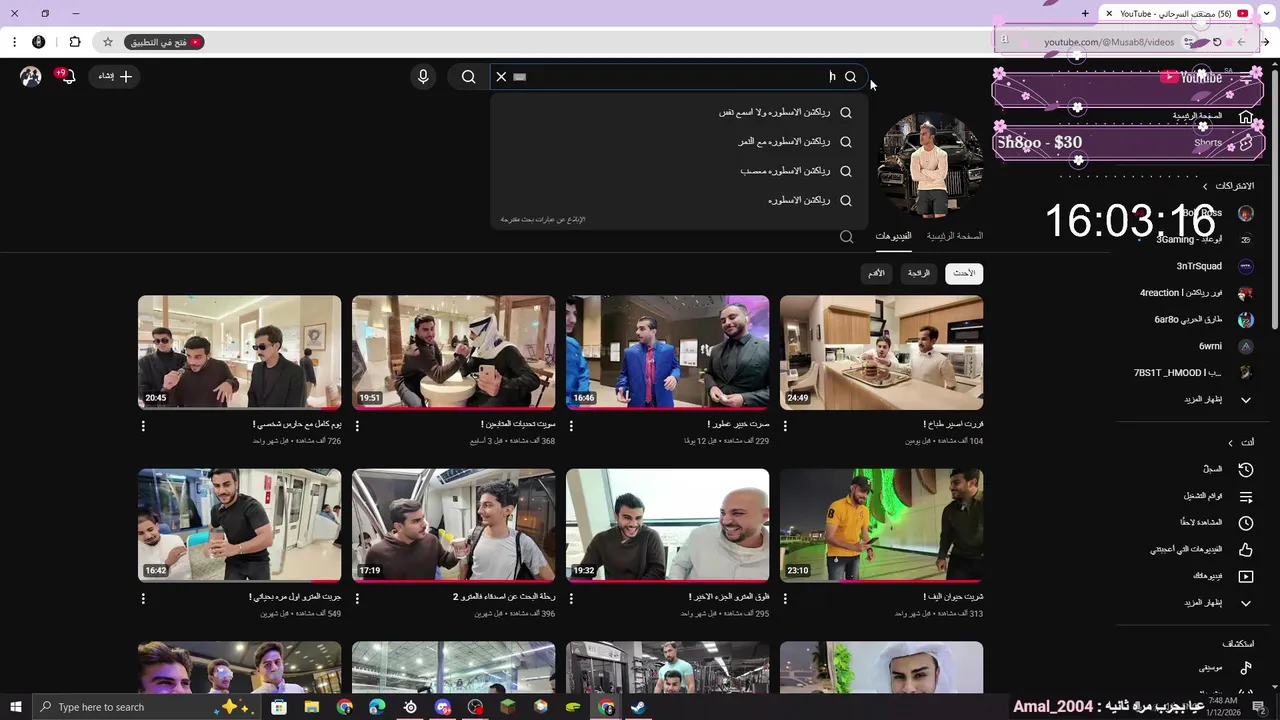
Task: Open the options menu for قررت اصير طباخ video
Action: point(785,426)
